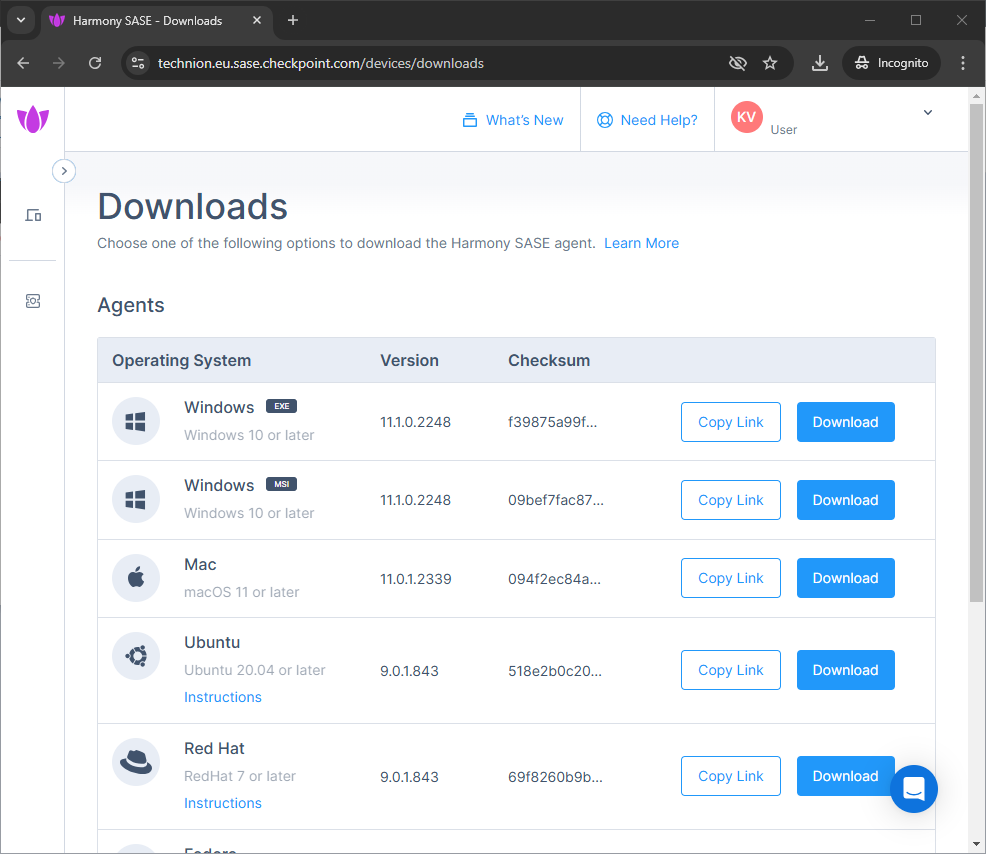Open What's New announcements
Screen dimensions: 986x854
513,120
